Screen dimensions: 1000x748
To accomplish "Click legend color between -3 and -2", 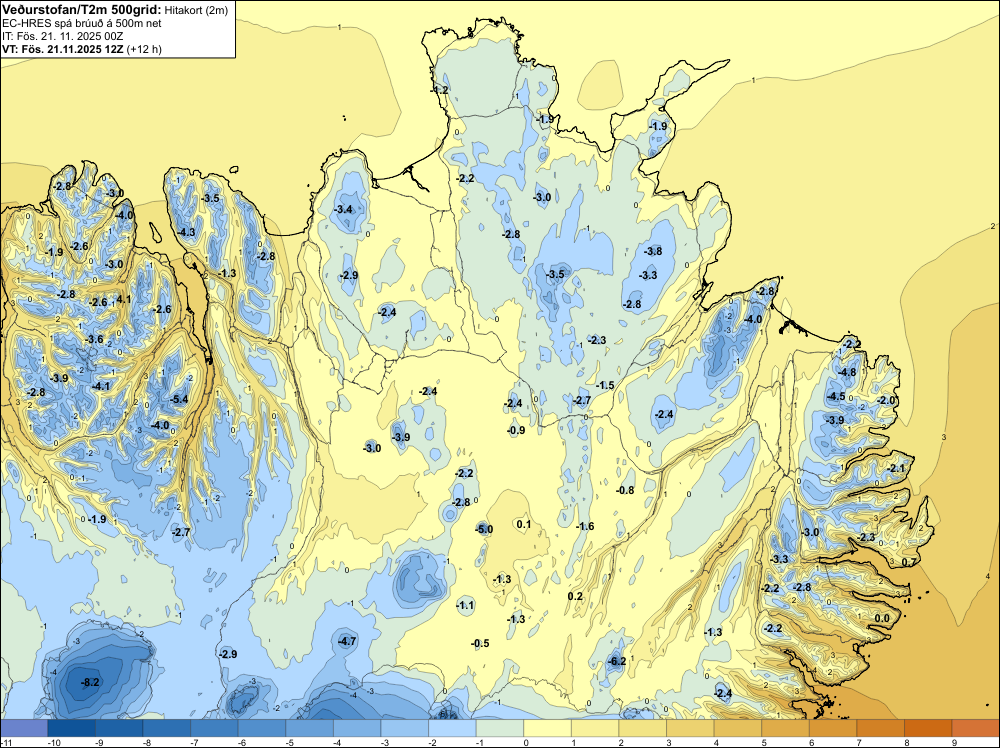I will pos(405,728).
